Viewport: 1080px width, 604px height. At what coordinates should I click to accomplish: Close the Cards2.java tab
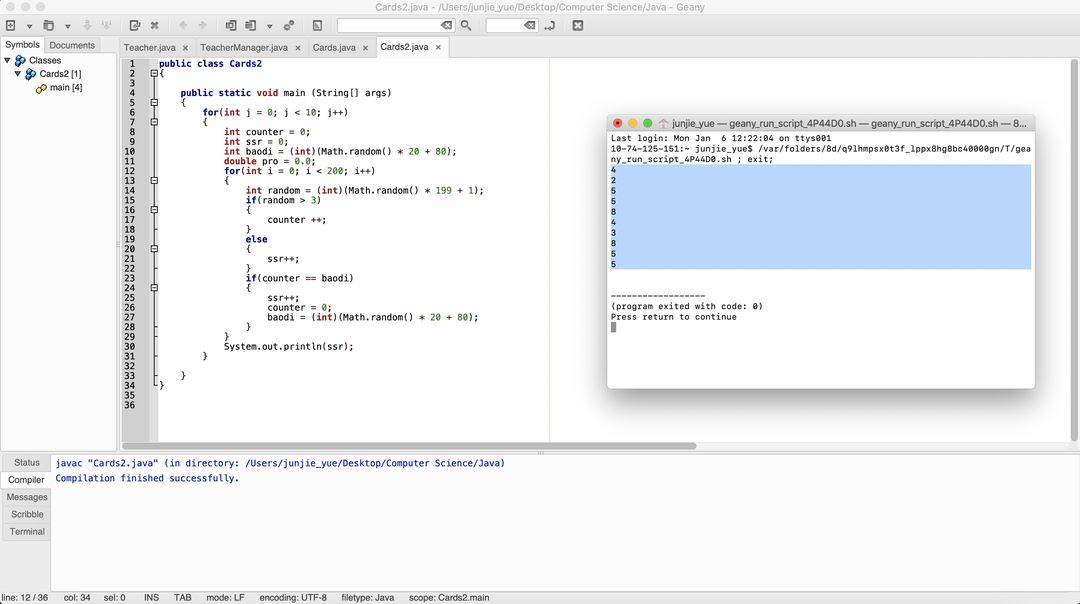click(x=438, y=48)
